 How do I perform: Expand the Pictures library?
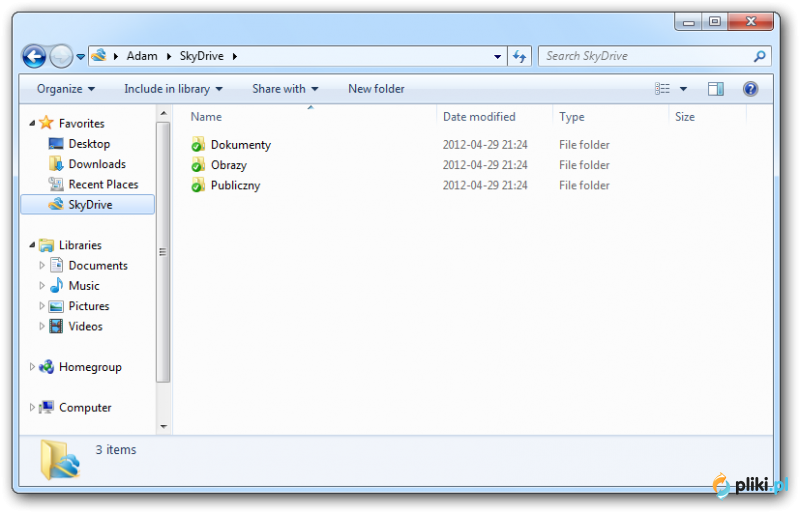42,306
